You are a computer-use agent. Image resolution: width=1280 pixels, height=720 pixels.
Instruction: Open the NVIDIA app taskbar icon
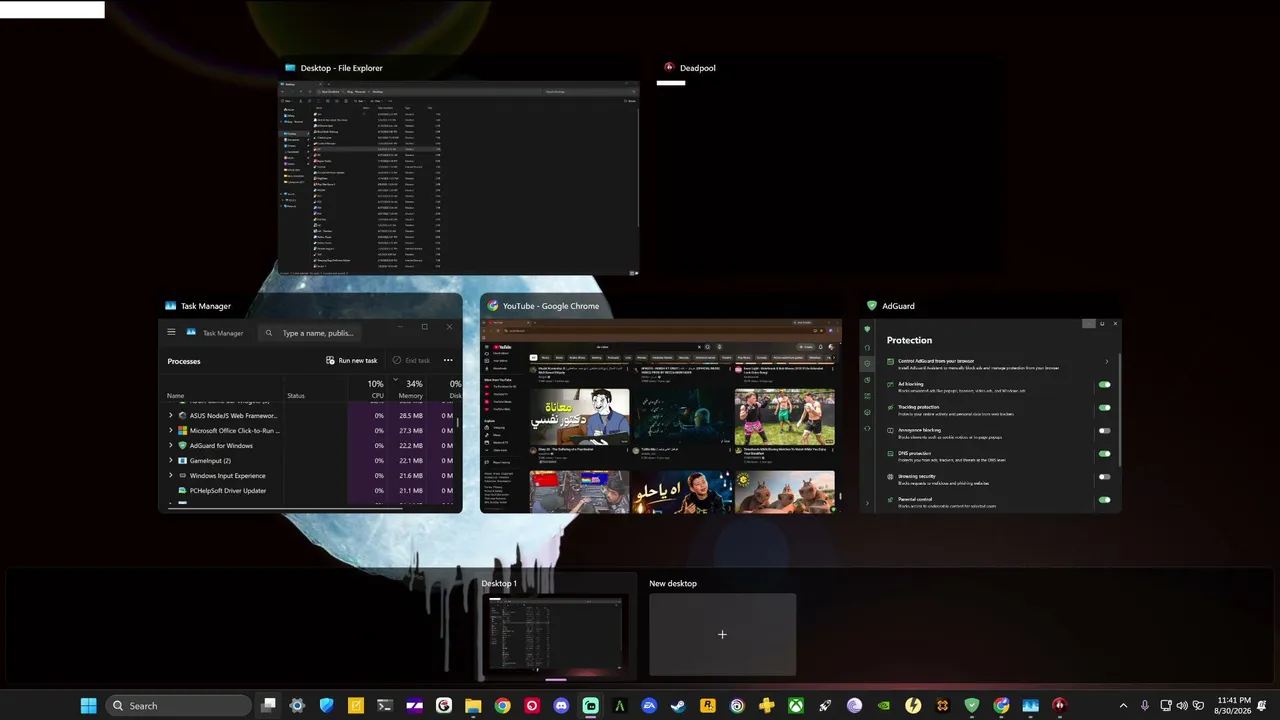click(x=883, y=706)
